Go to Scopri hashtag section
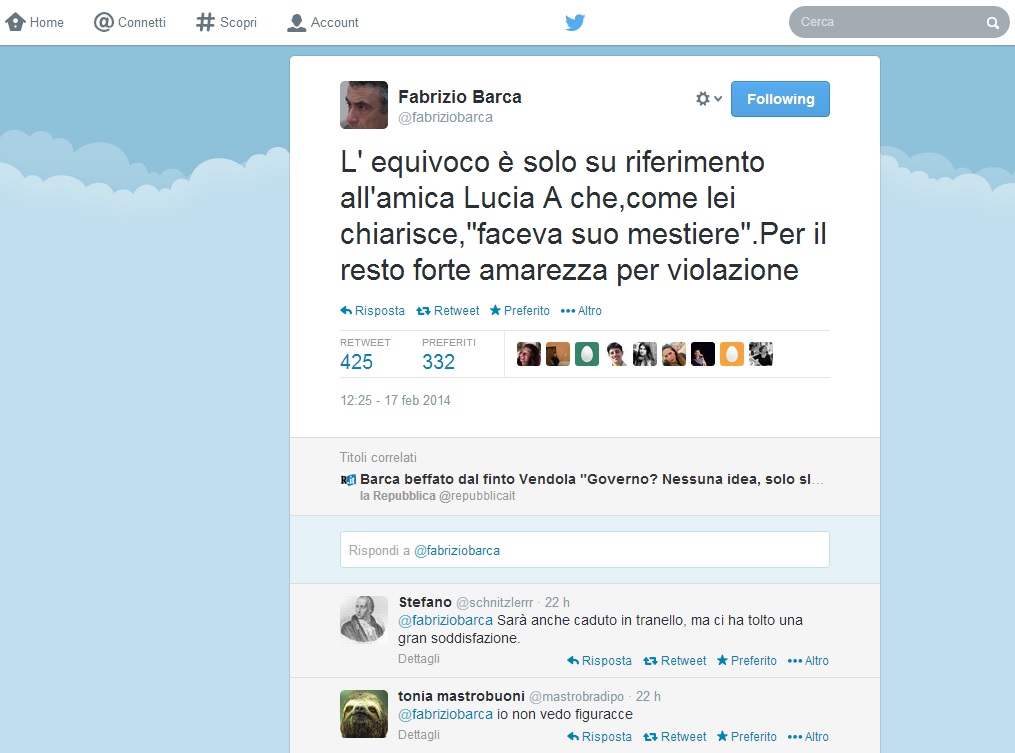The height and width of the screenshot is (753, 1015). pos(227,22)
